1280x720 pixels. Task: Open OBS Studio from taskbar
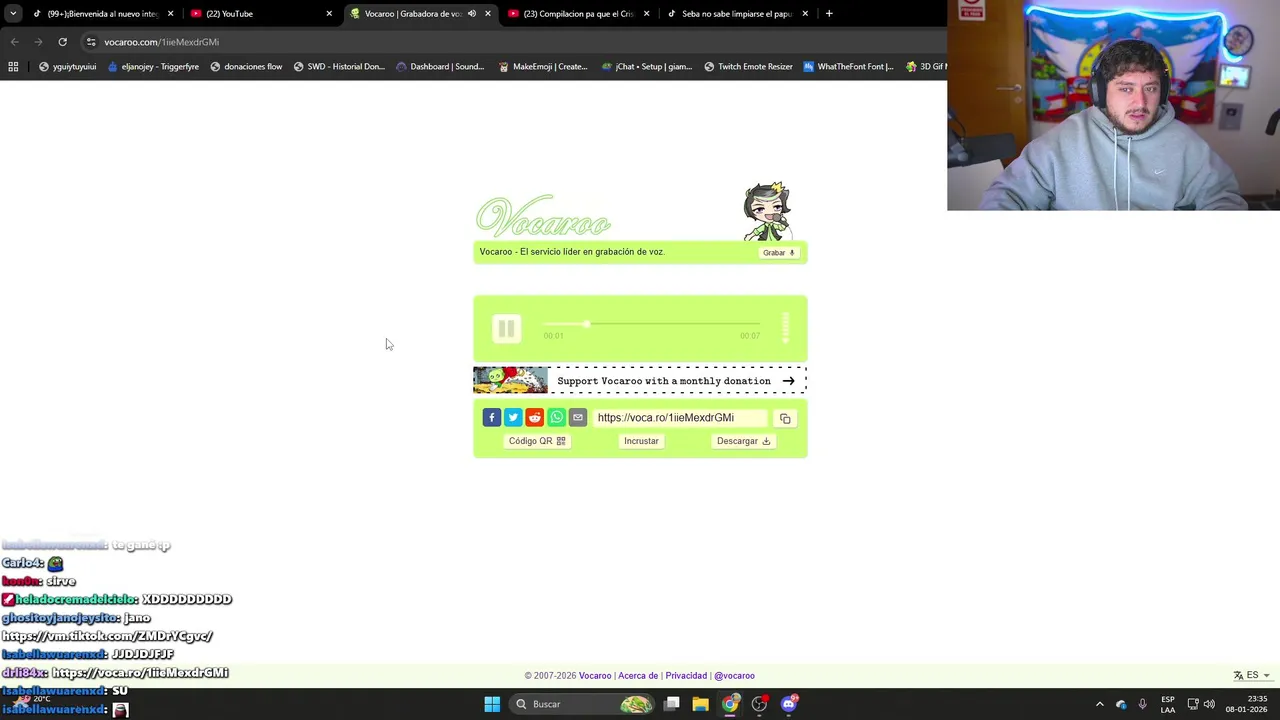[x=759, y=704]
